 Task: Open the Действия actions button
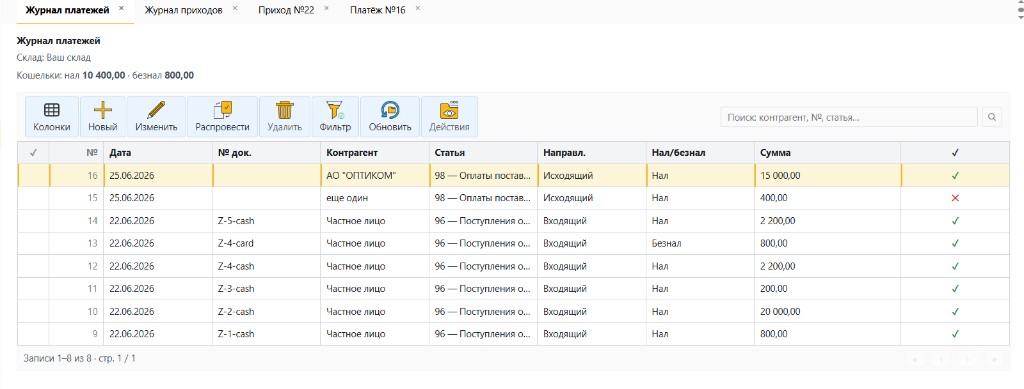(x=449, y=117)
